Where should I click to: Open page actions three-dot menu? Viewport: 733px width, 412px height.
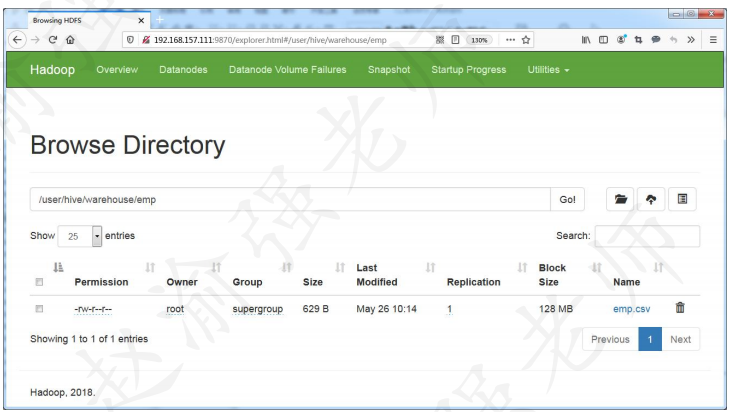pyautogui.click(x=510, y=40)
